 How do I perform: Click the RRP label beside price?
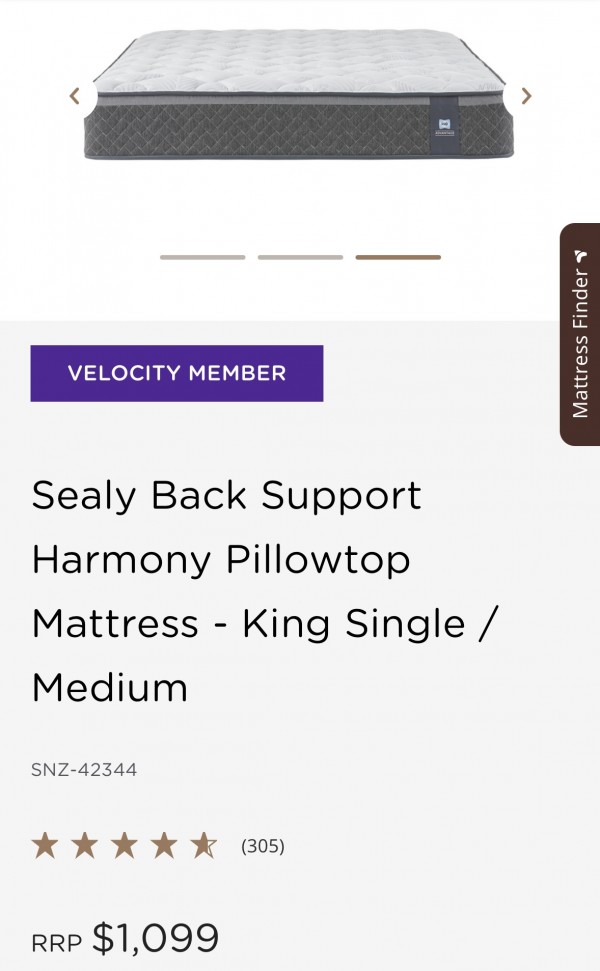[56, 944]
